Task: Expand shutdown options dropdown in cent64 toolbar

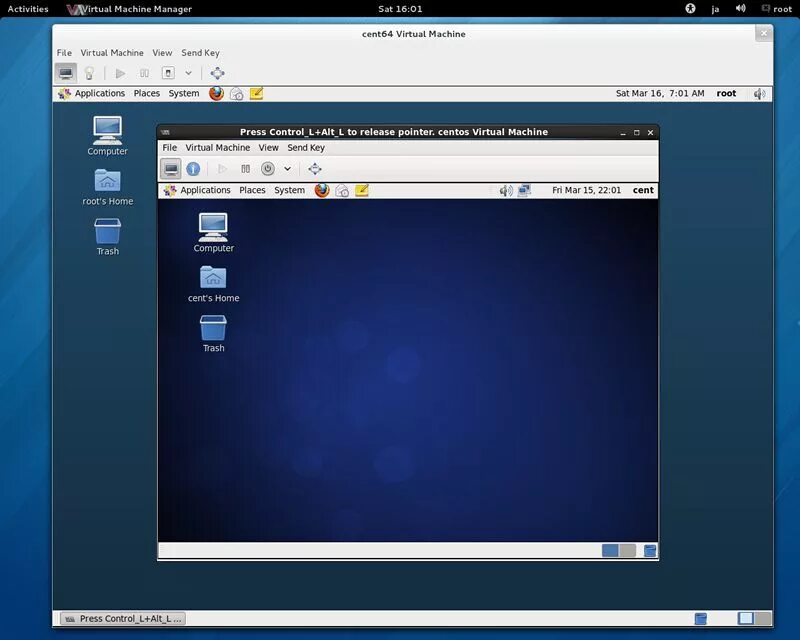Action: [x=188, y=73]
